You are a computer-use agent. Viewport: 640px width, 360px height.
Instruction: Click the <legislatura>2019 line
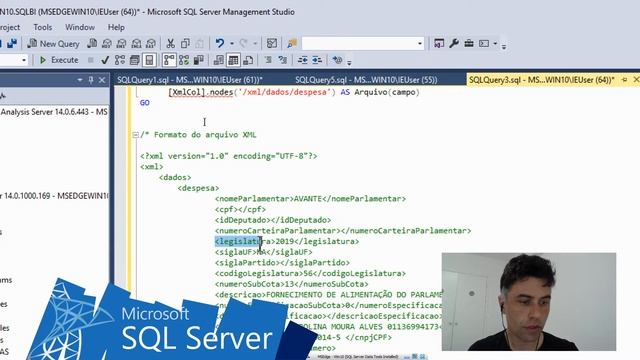click(287, 241)
